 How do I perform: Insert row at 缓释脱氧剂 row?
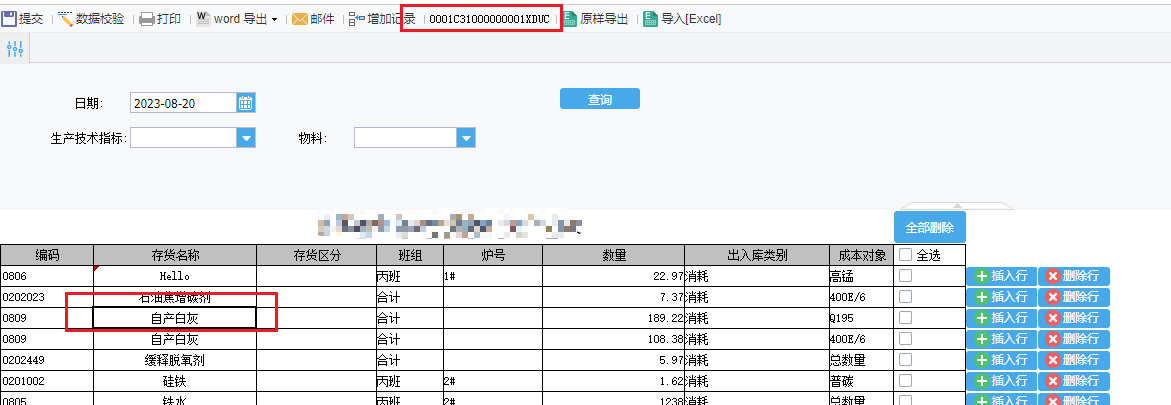point(1001,360)
